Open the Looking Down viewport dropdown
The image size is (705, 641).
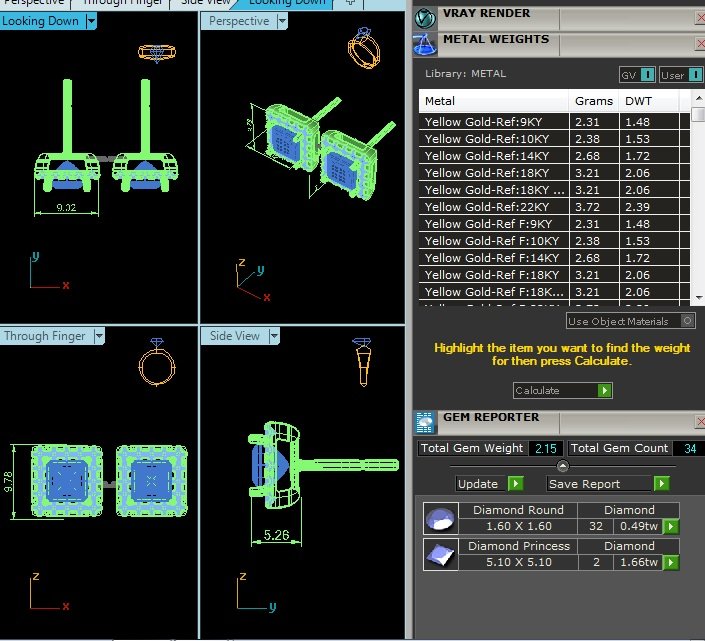coord(91,21)
